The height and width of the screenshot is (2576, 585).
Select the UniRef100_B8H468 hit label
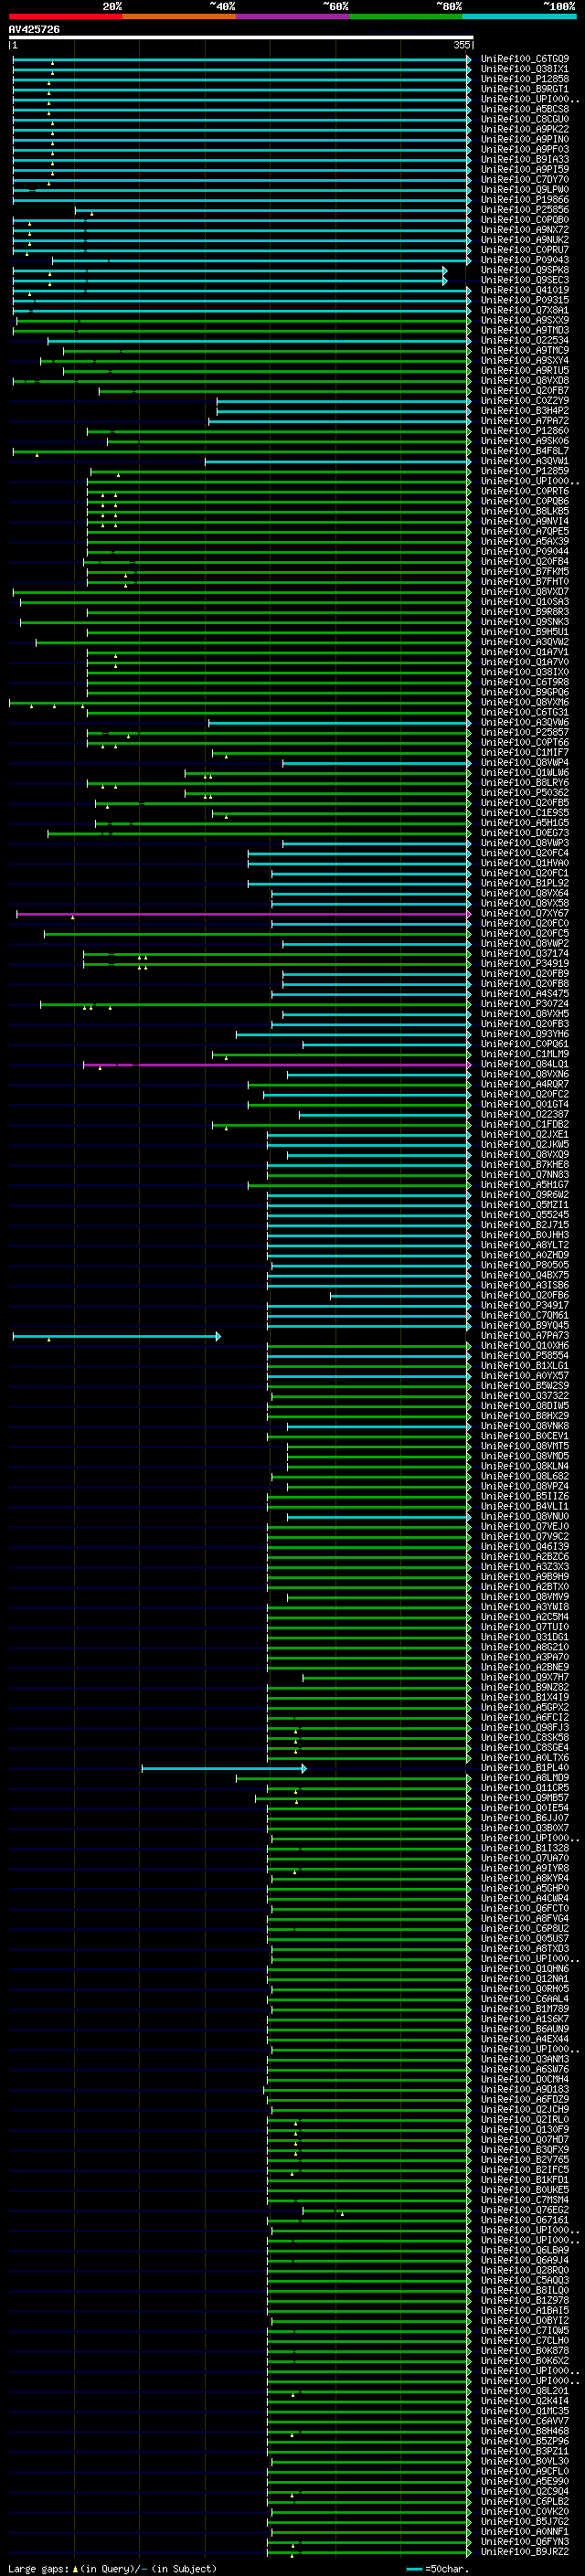pyautogui.click(x=524, y=2431)
